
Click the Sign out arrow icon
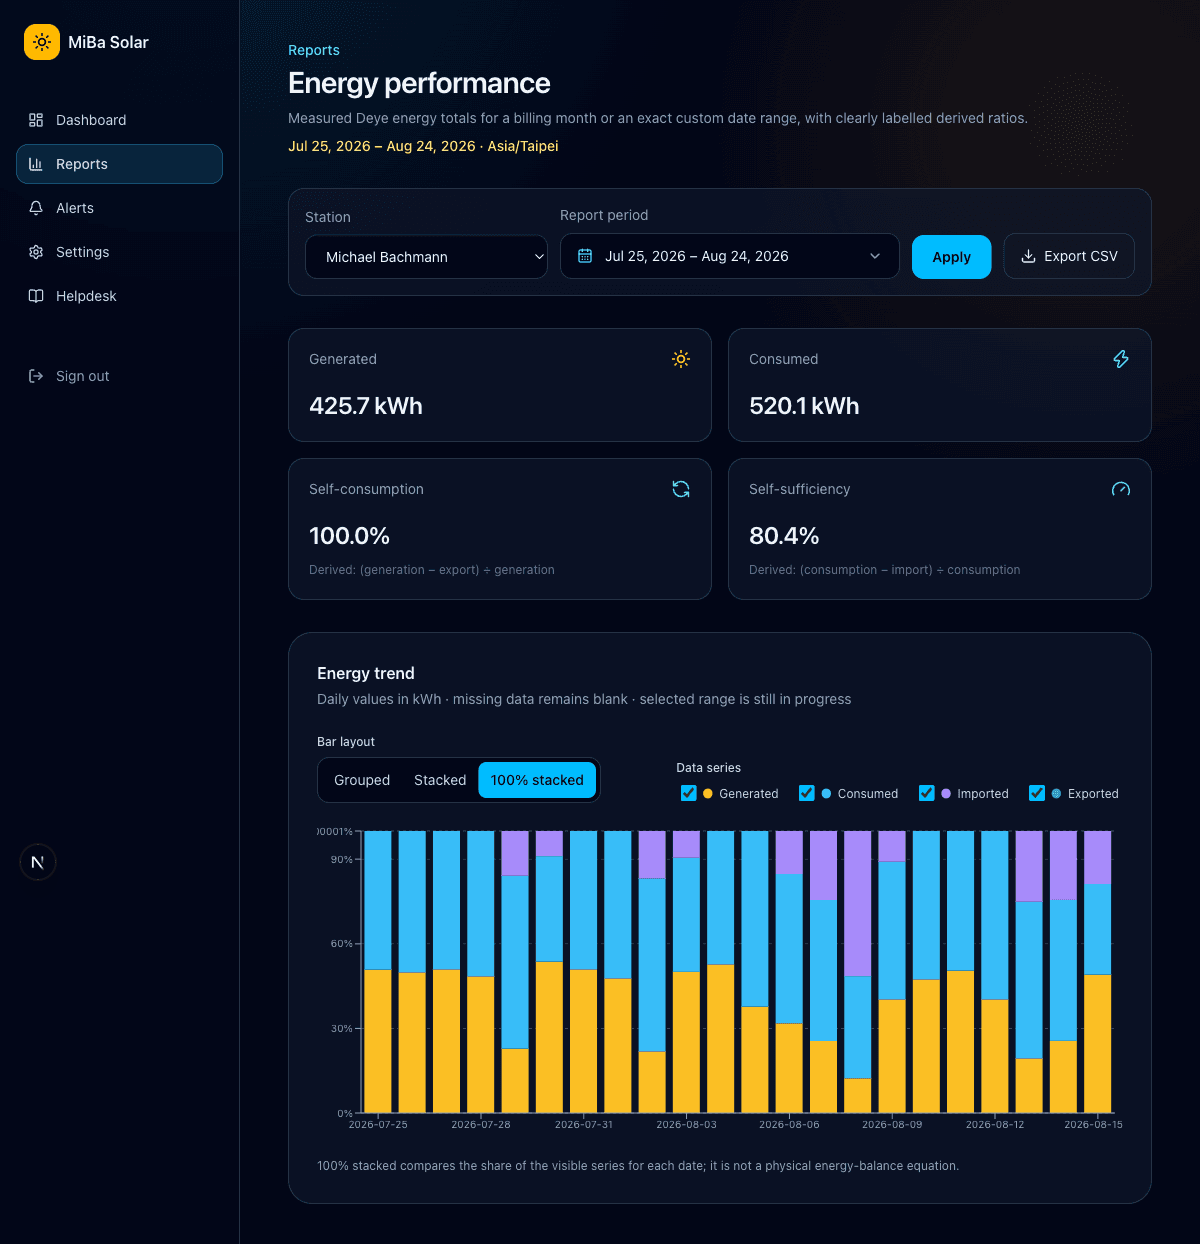point(36,376)
